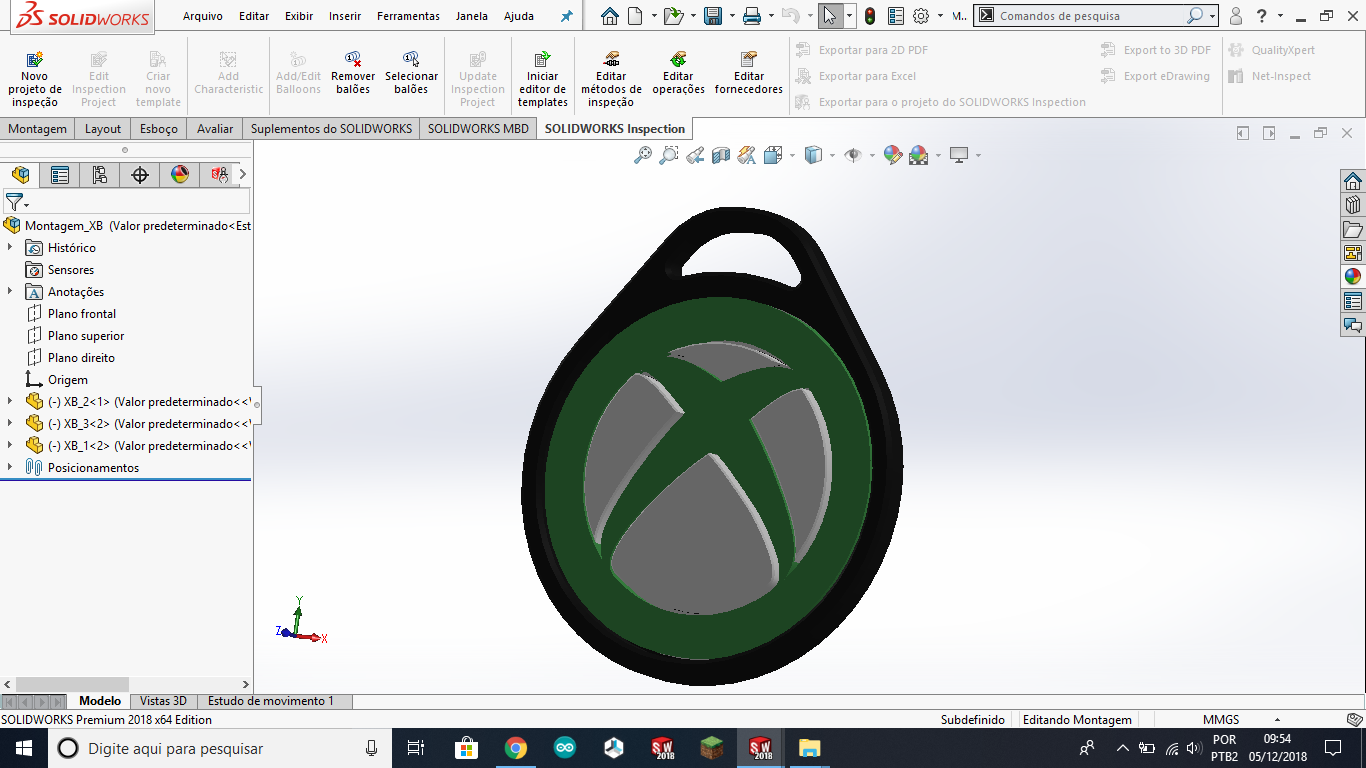Viewport: 1366px width, 768px height.
Task: Expand the XB_3<2> component node
Action: (x=10, y=423)
